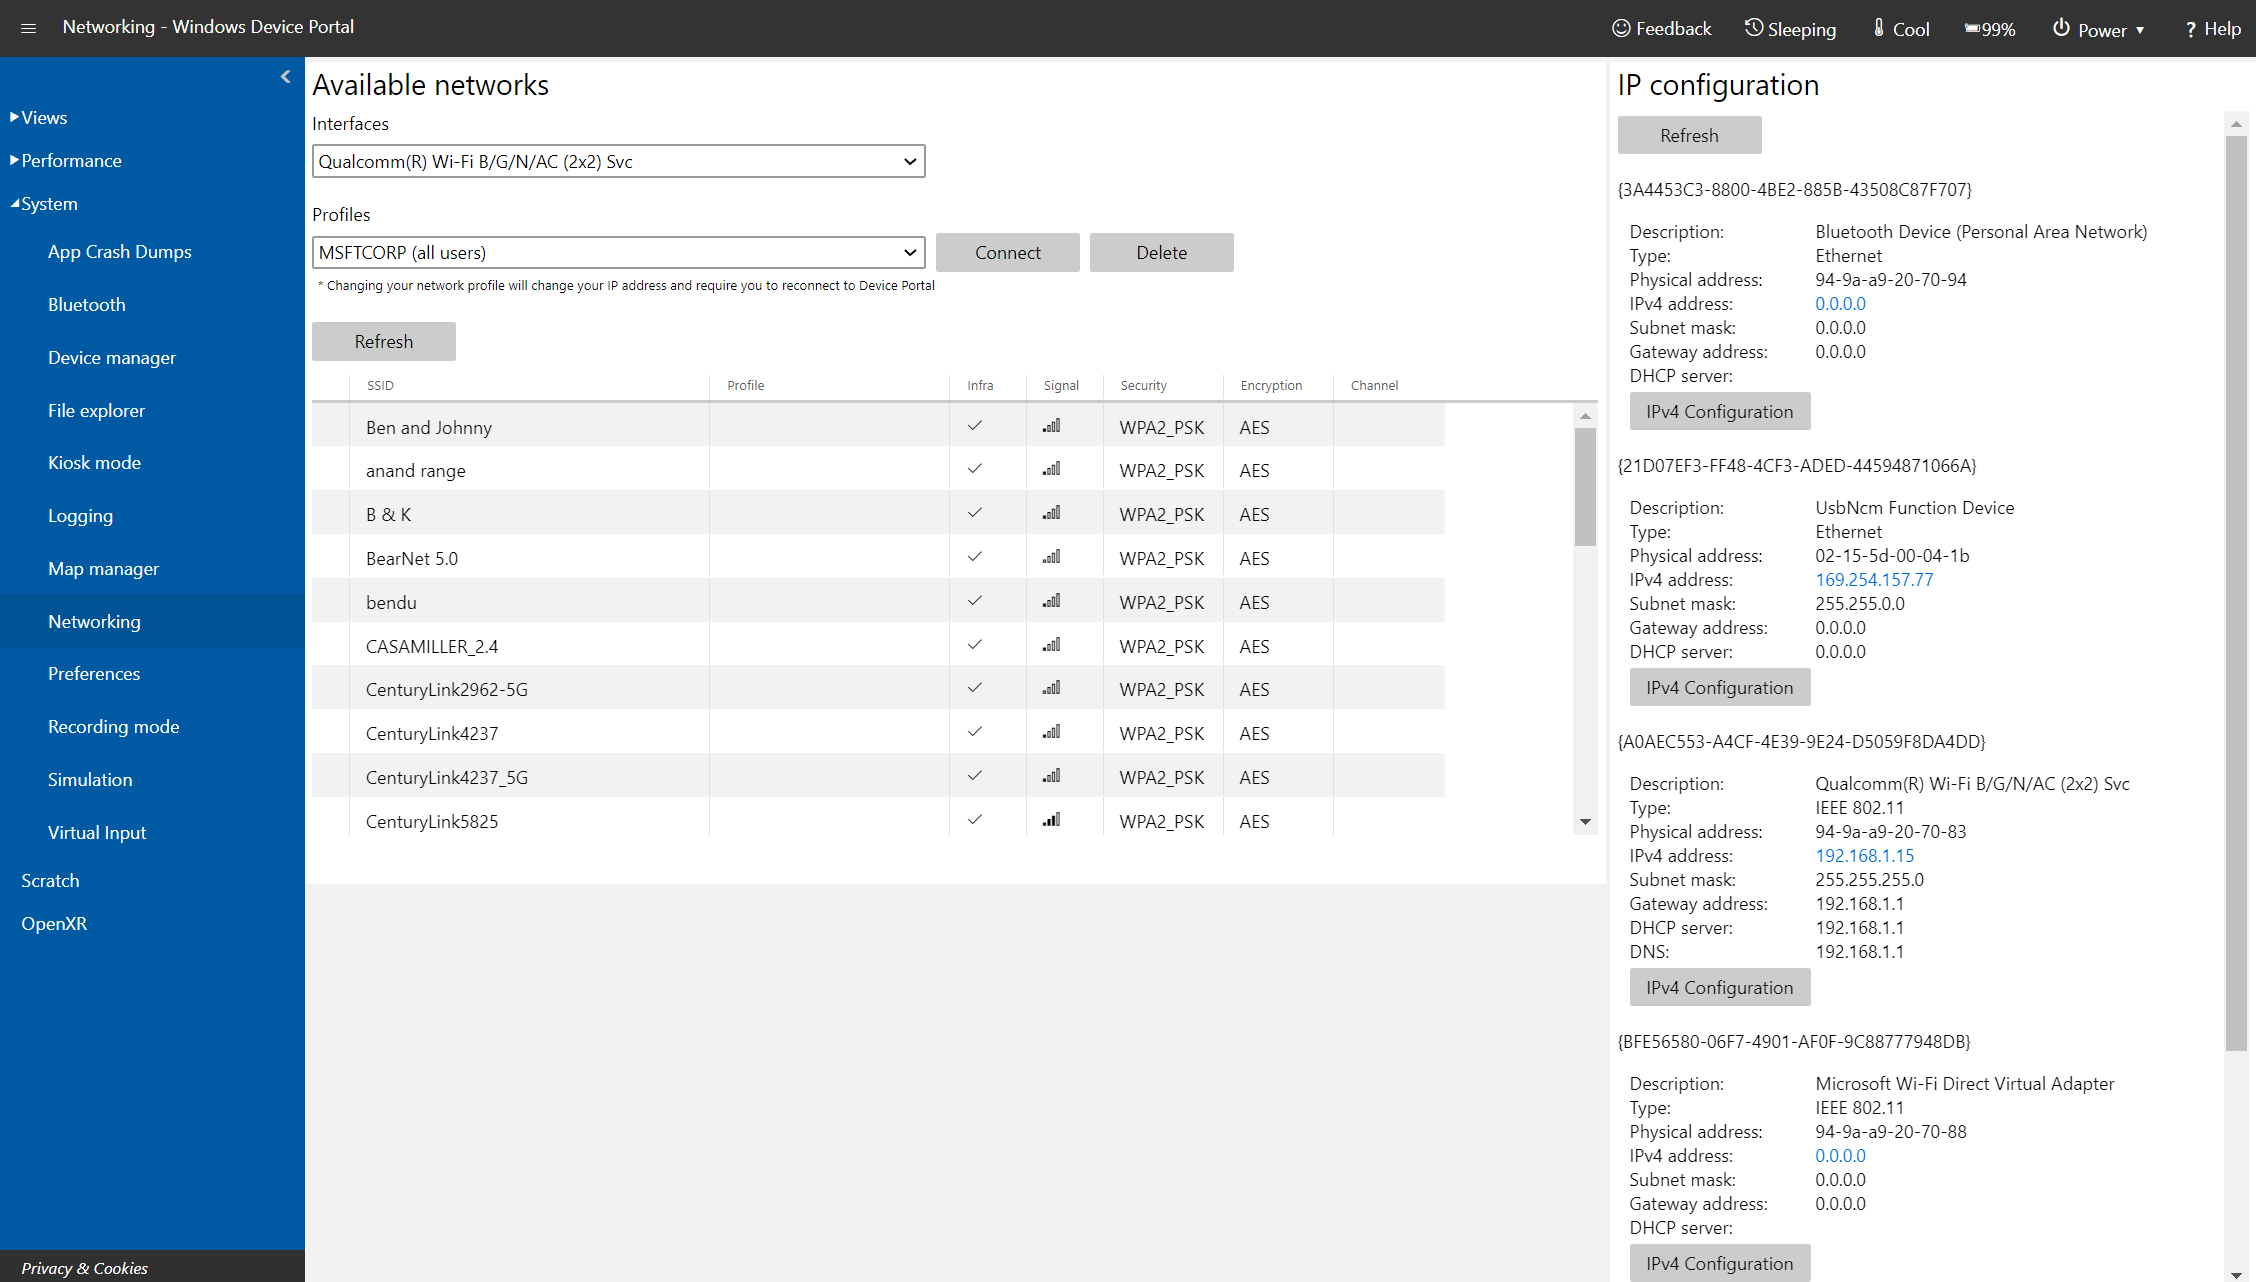Click the hamburger menu icon top-left

coord(28,28)
